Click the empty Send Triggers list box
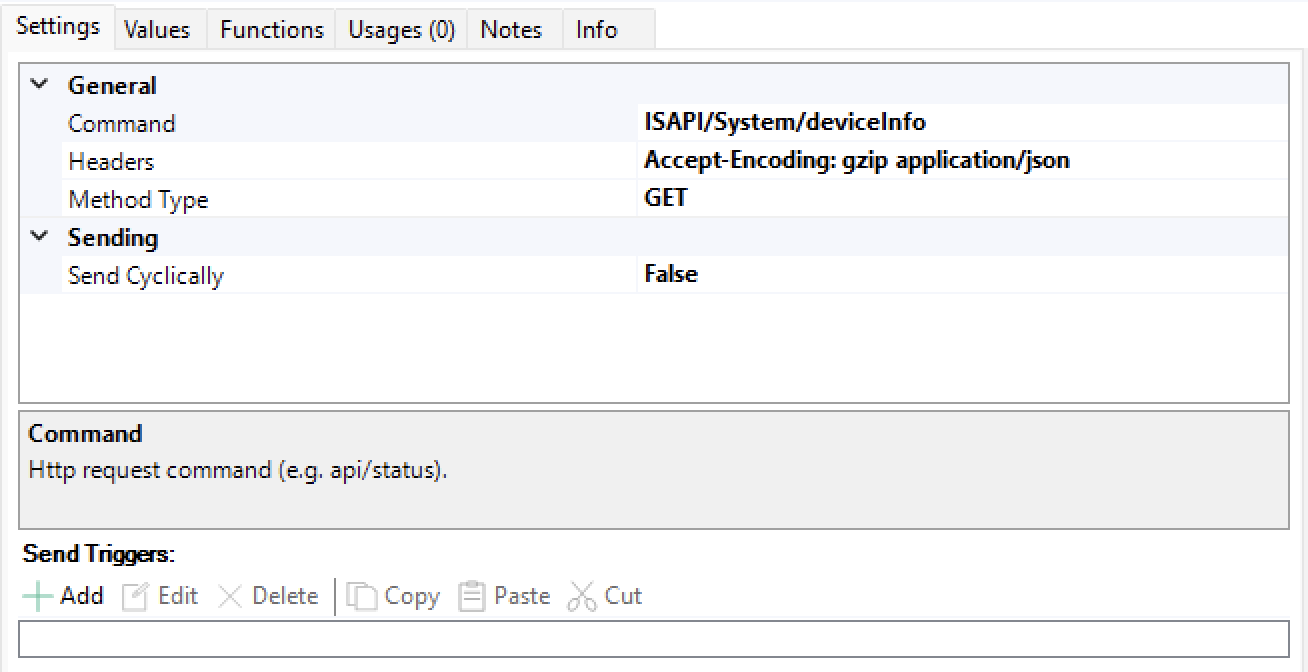 654,639
